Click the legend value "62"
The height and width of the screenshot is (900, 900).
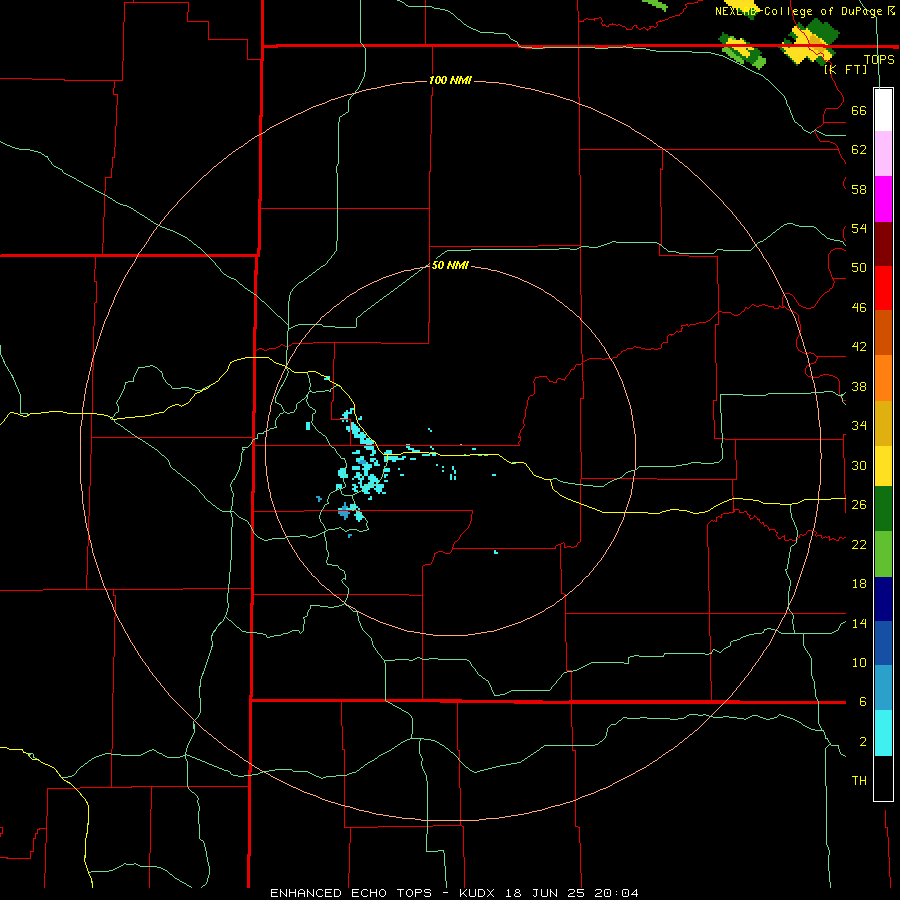point(859,150)
